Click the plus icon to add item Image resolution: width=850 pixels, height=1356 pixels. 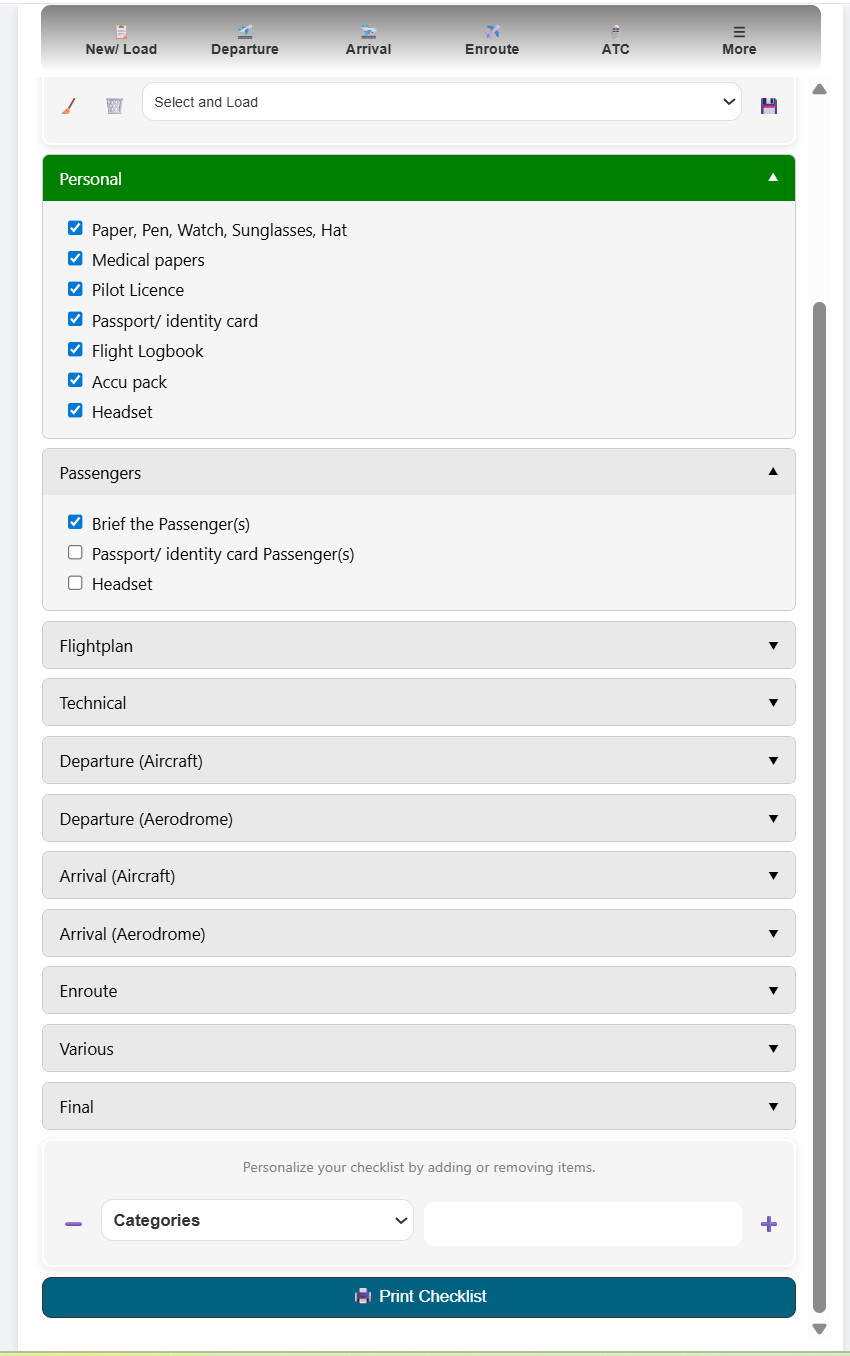(x=768, y=1224)
